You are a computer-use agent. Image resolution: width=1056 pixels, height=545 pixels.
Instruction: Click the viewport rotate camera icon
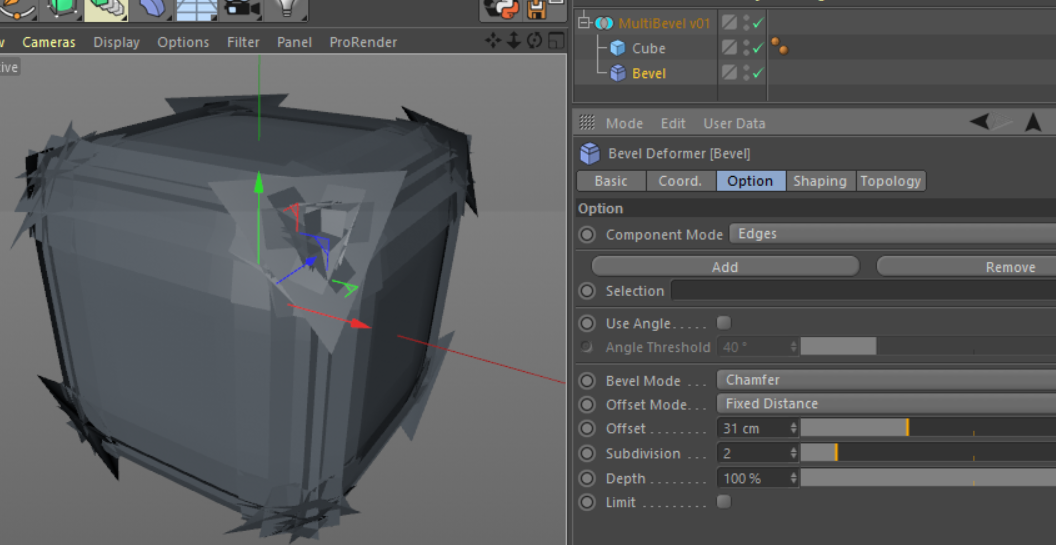(535, 41)
